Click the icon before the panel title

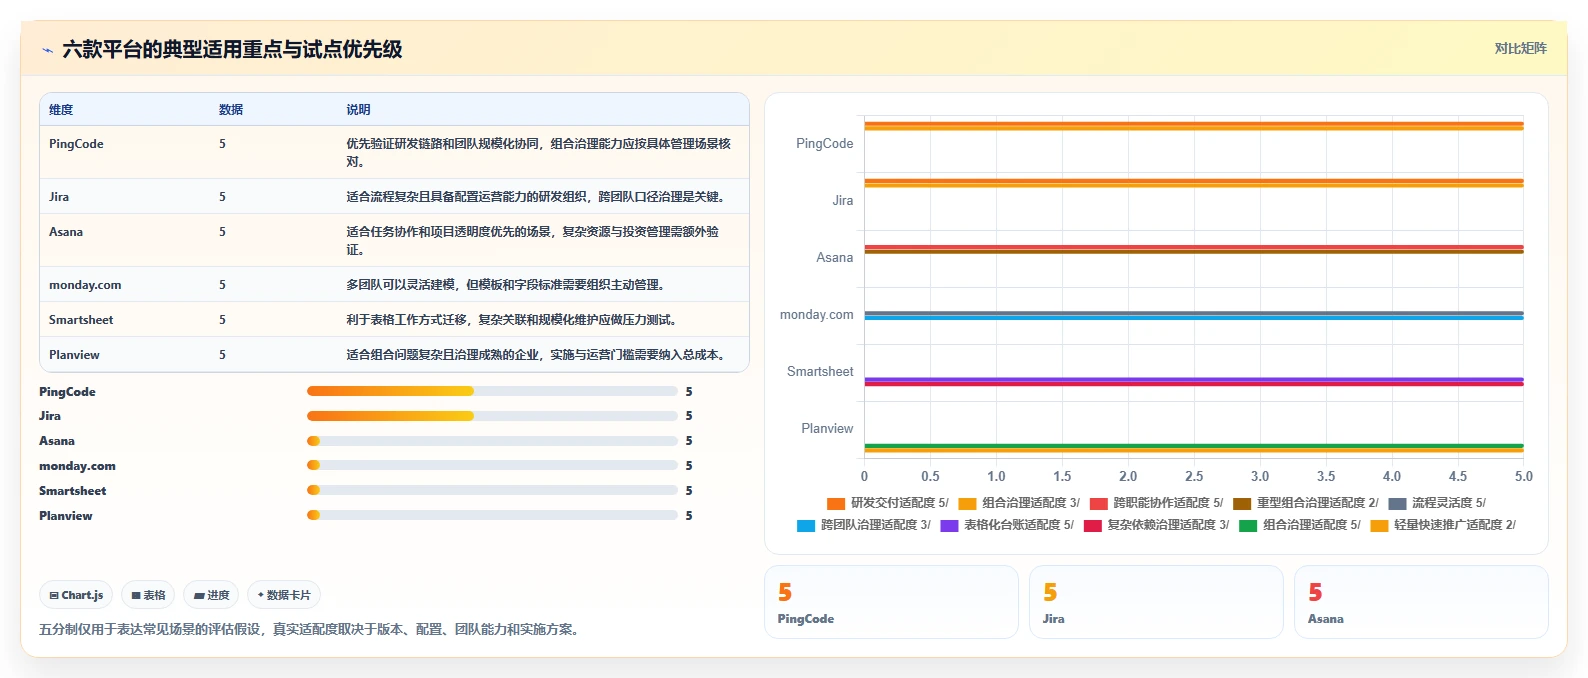[47, 50]
